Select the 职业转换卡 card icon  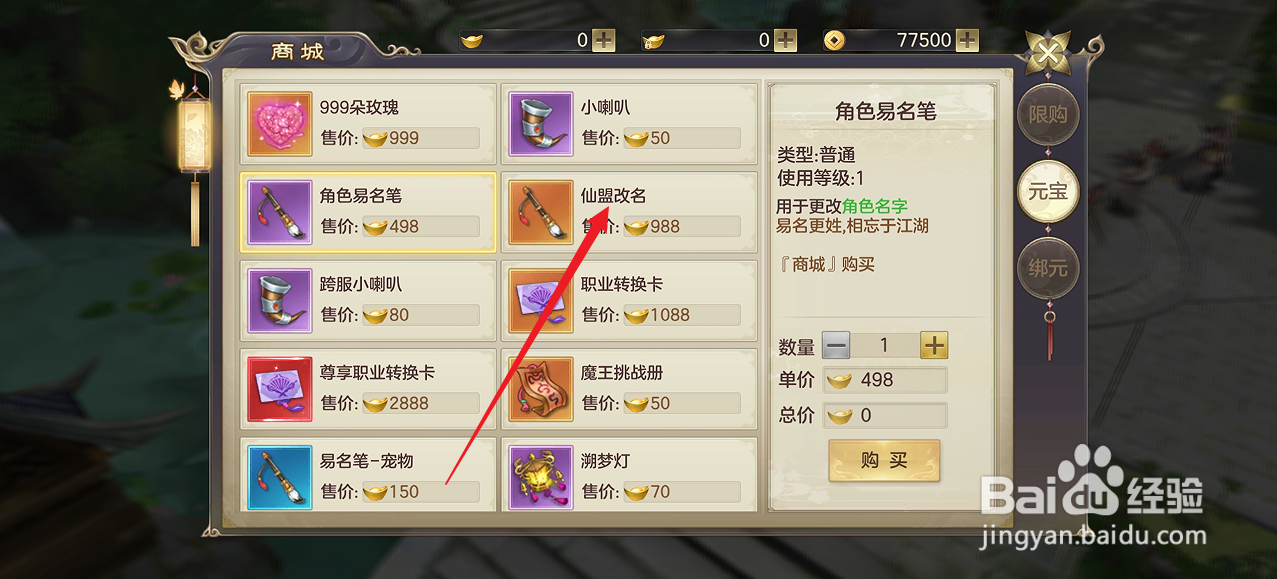(x=541, y=300)
